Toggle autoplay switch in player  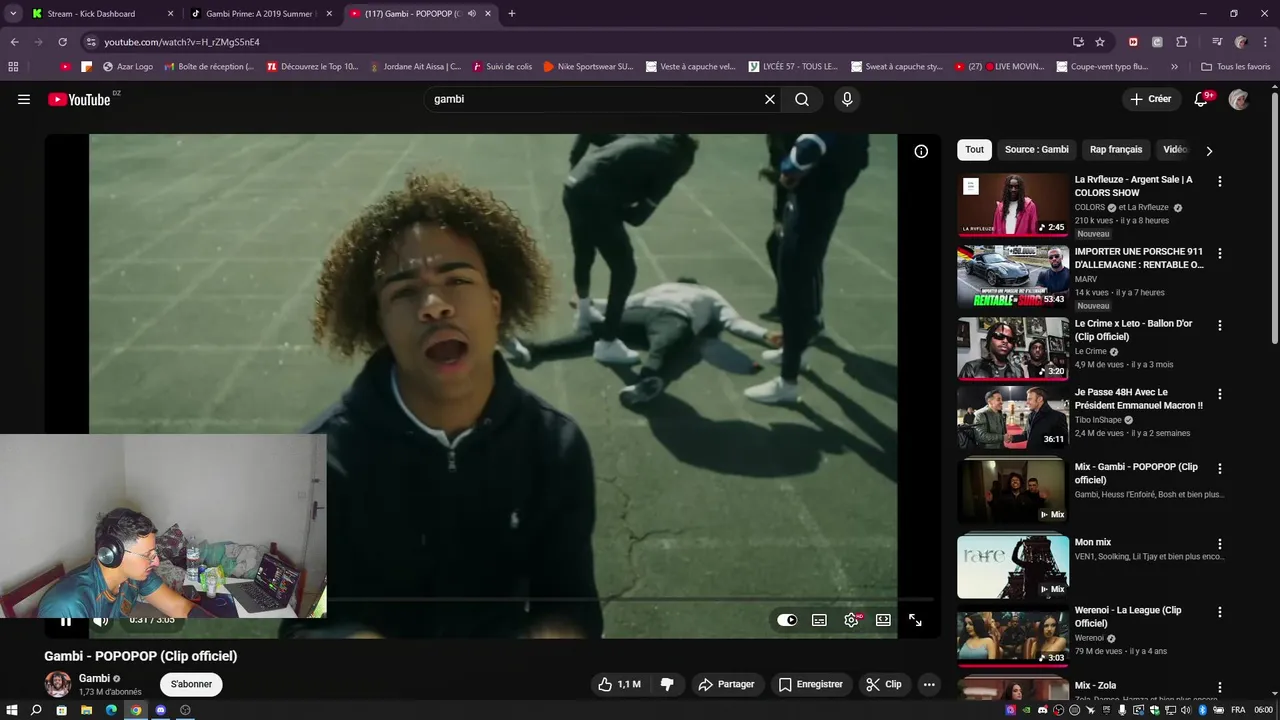pos(787,620)
